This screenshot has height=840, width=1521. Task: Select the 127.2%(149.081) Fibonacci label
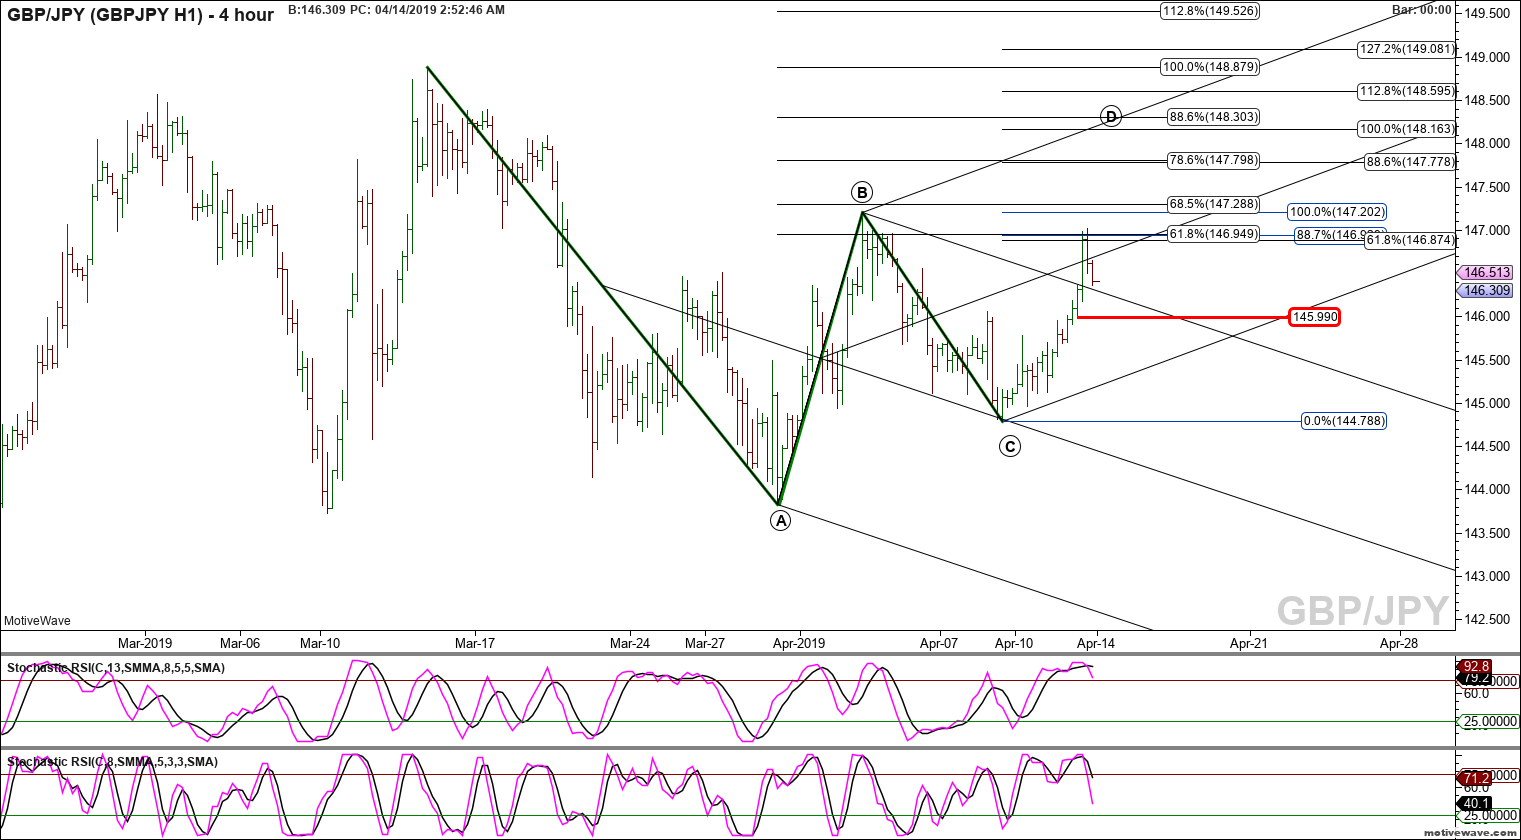[x=1407, y=49]
